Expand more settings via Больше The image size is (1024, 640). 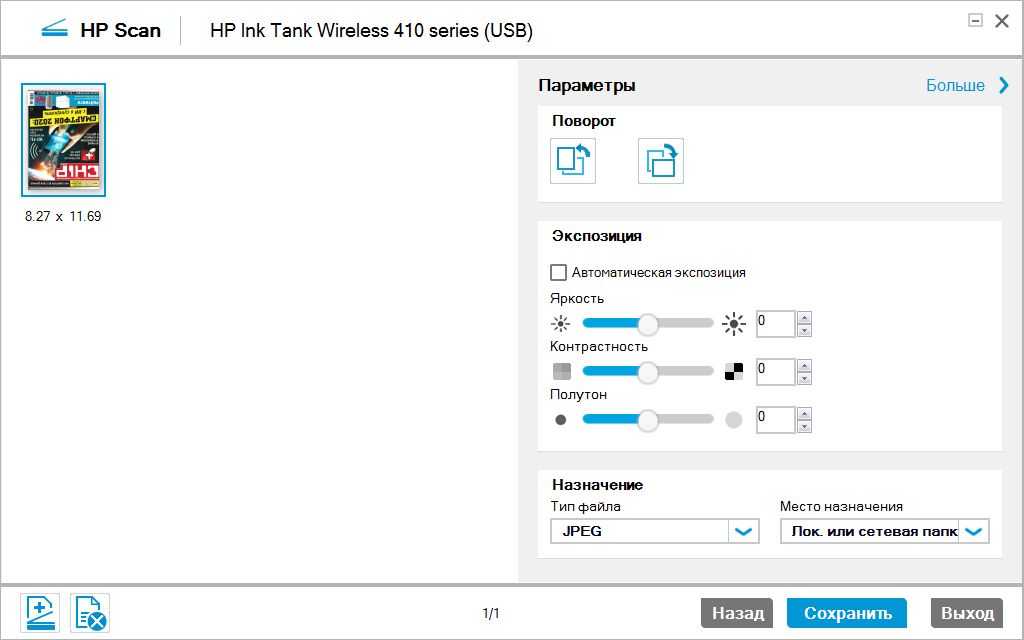coord(968,86)
